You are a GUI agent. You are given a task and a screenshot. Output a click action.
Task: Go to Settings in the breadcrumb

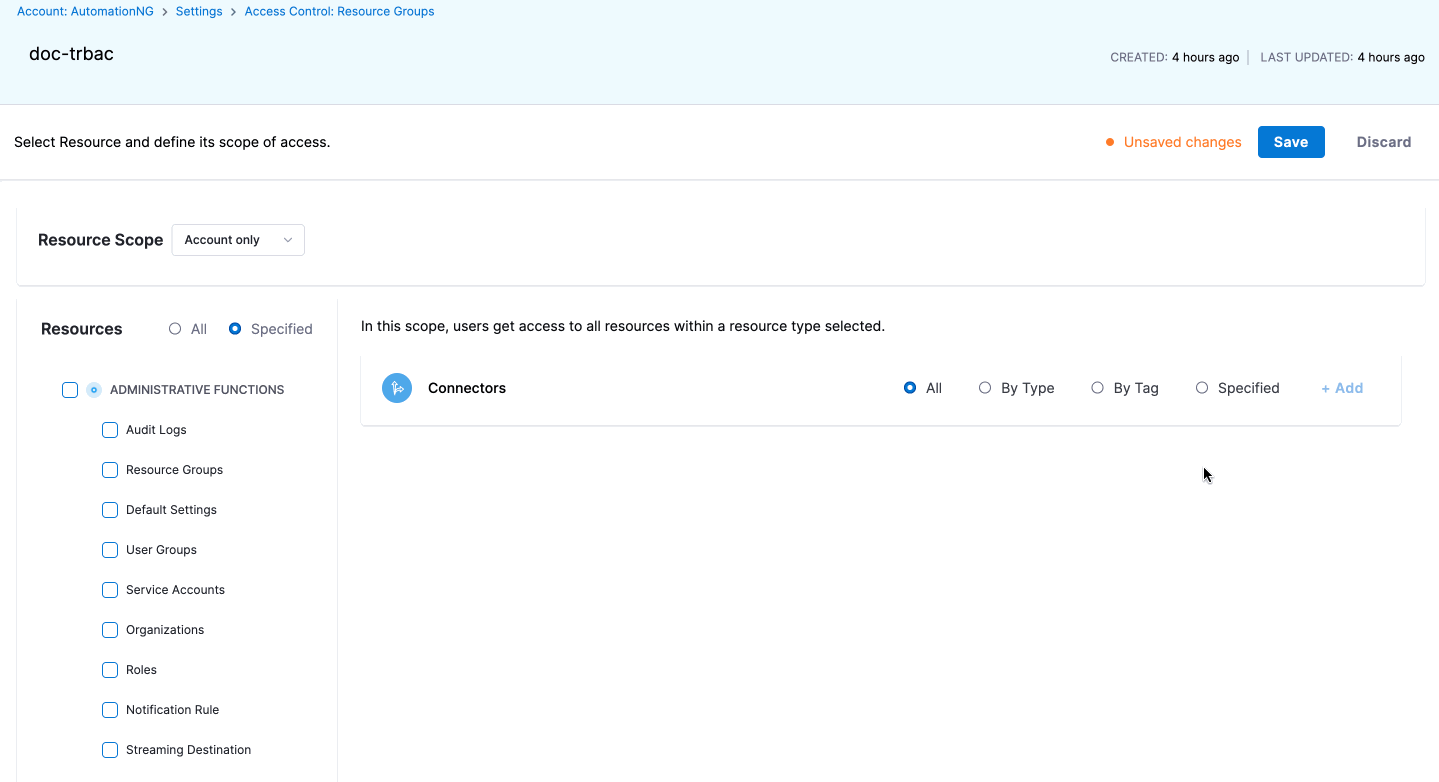(x=199, y=12)
